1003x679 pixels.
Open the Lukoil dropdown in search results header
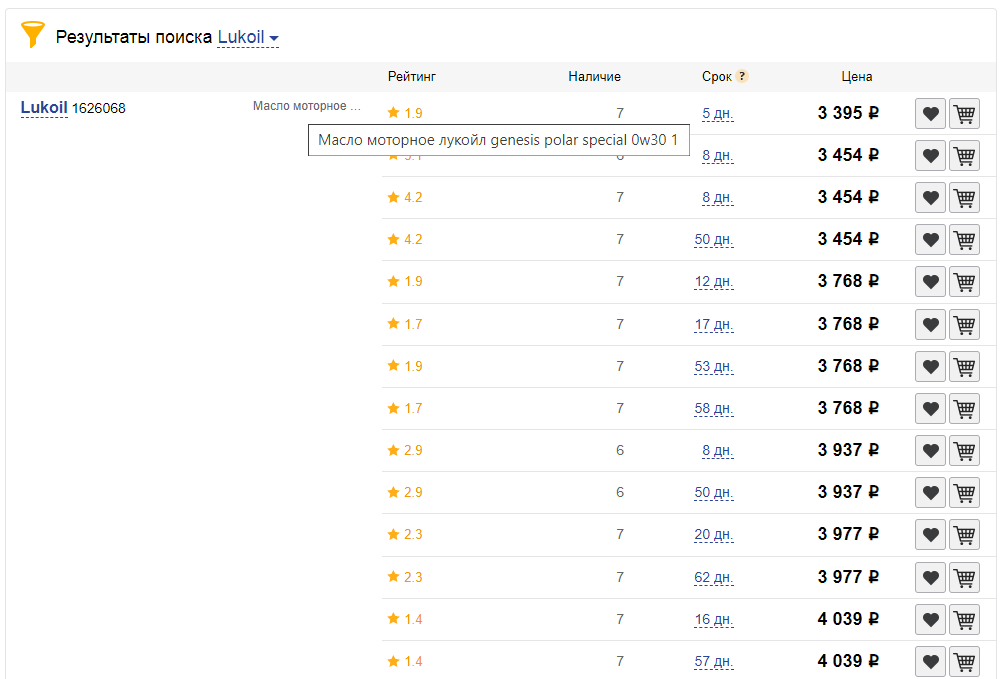248,37
